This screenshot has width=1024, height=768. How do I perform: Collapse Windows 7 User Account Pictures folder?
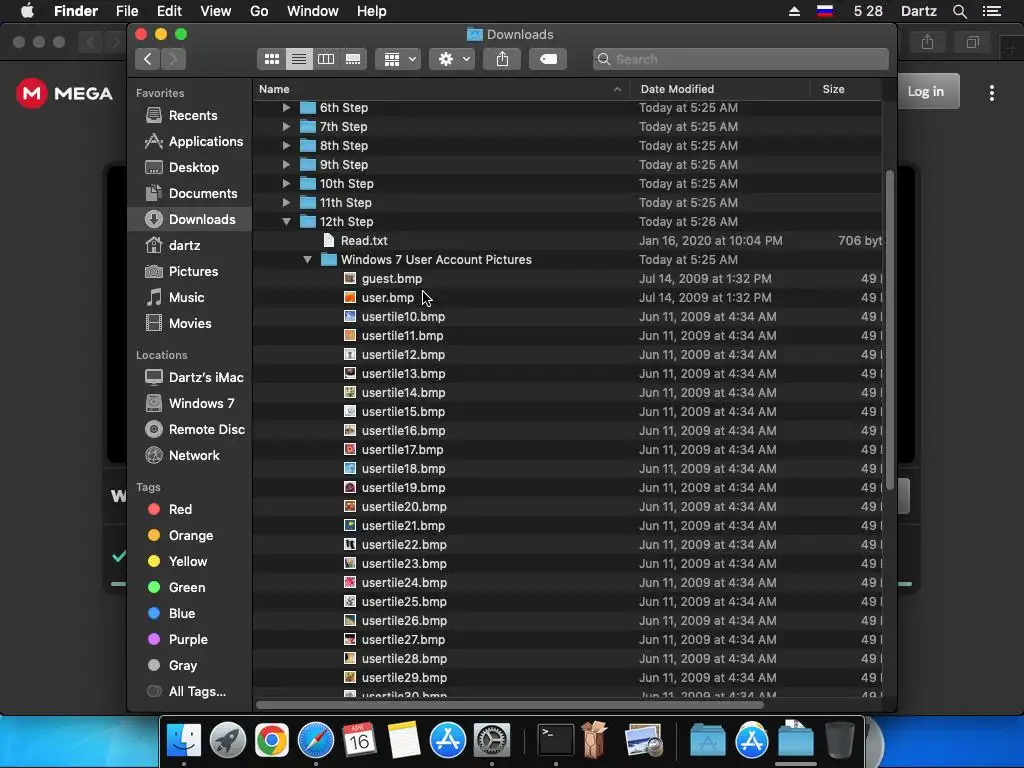(x=308, y=260)
